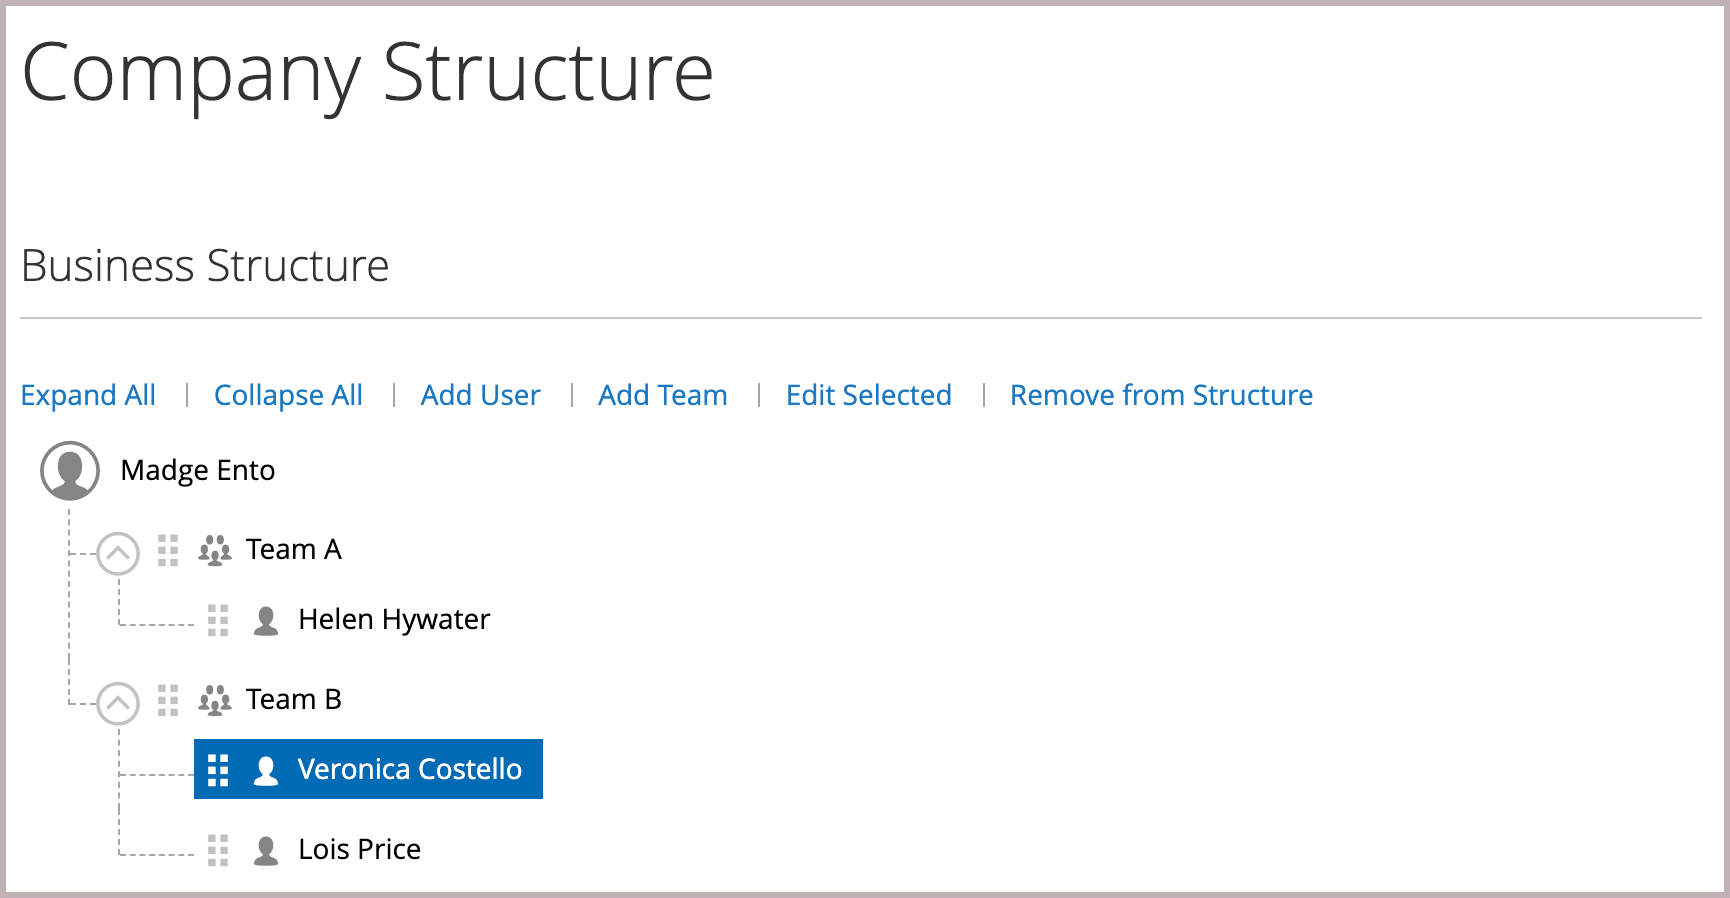Open the Add User action

coord(480,395)
